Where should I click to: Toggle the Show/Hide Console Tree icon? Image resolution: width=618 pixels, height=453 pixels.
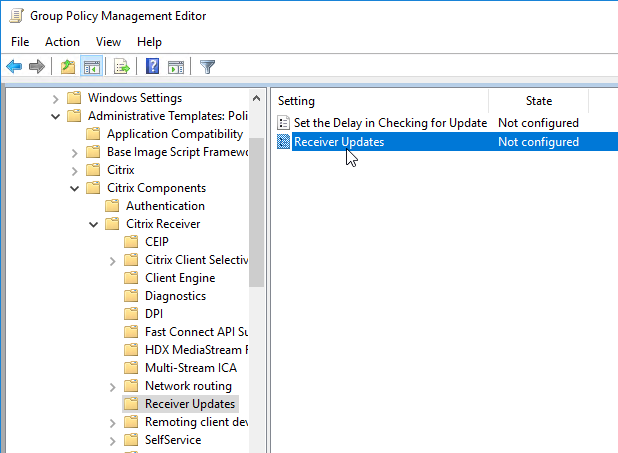pos(92,67)
